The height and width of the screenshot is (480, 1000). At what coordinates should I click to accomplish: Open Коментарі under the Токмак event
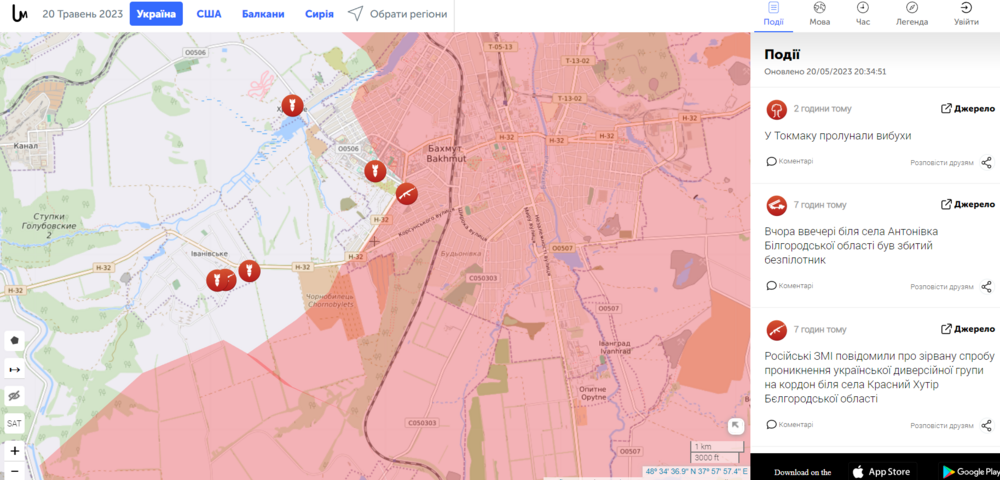pos(790,161)
